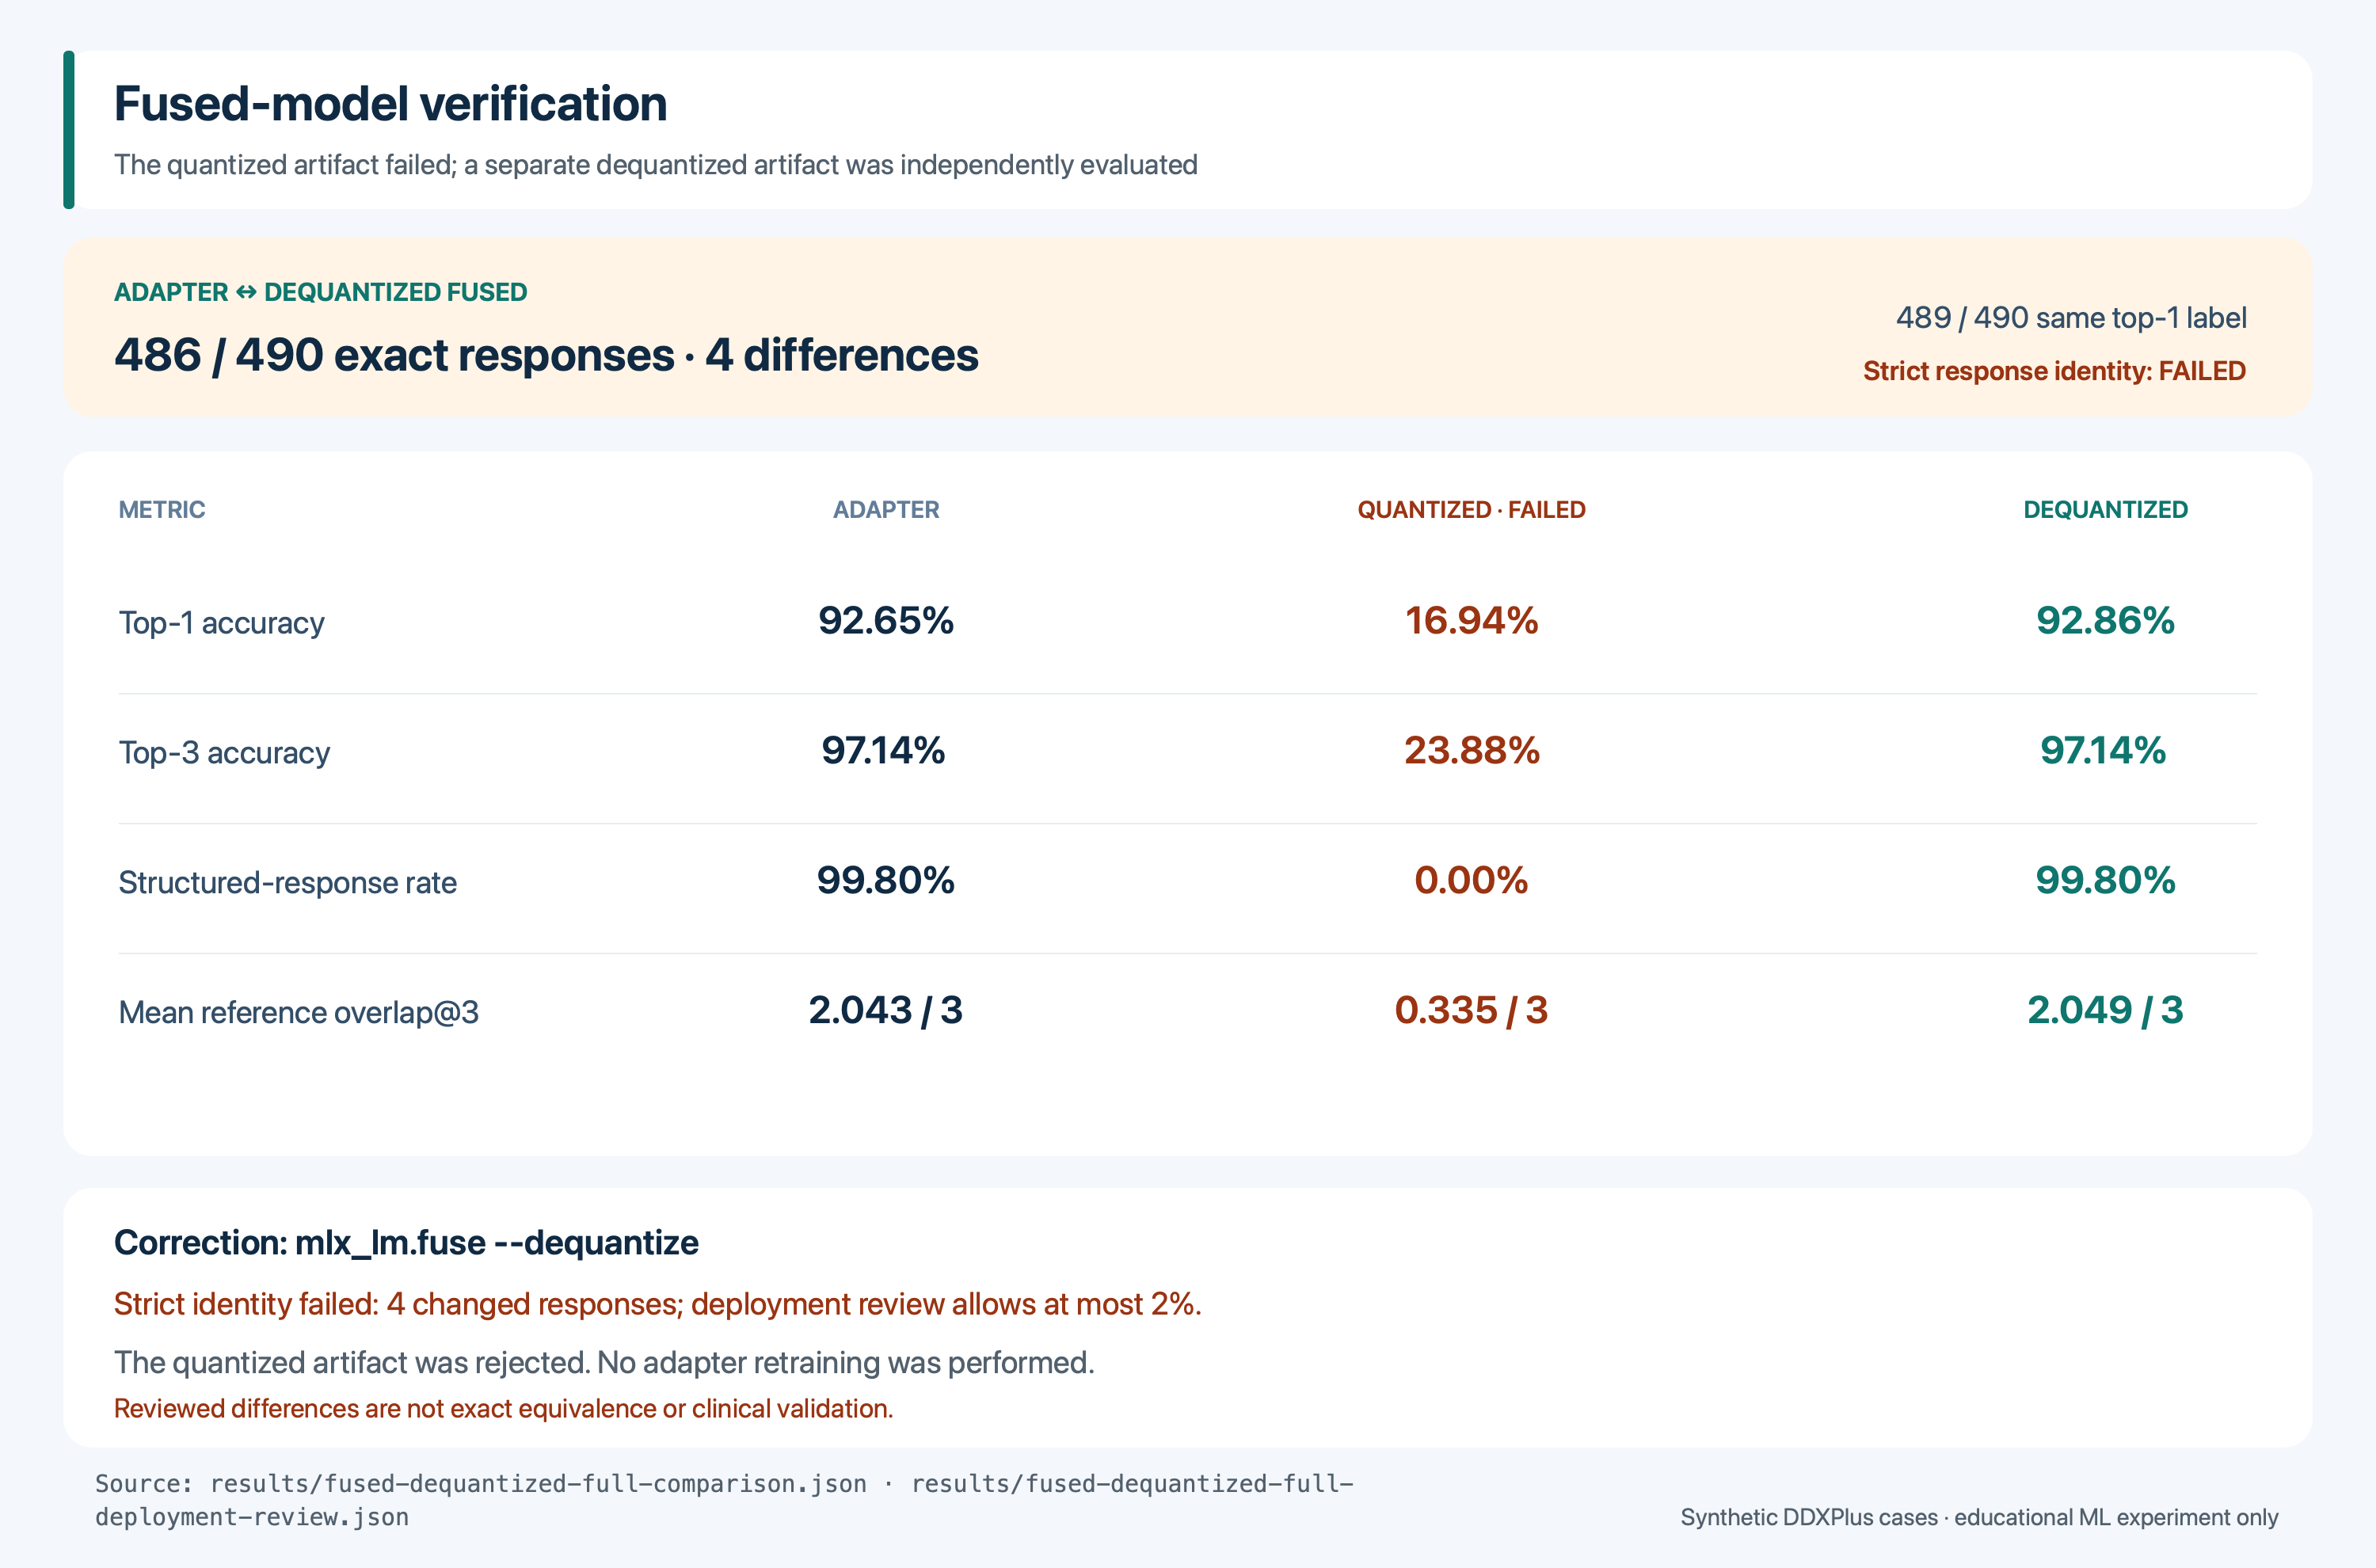Viewport: 2376px width, 1568px height.
Task: Click the ADAPTER column header
Action: pos(886,510)
